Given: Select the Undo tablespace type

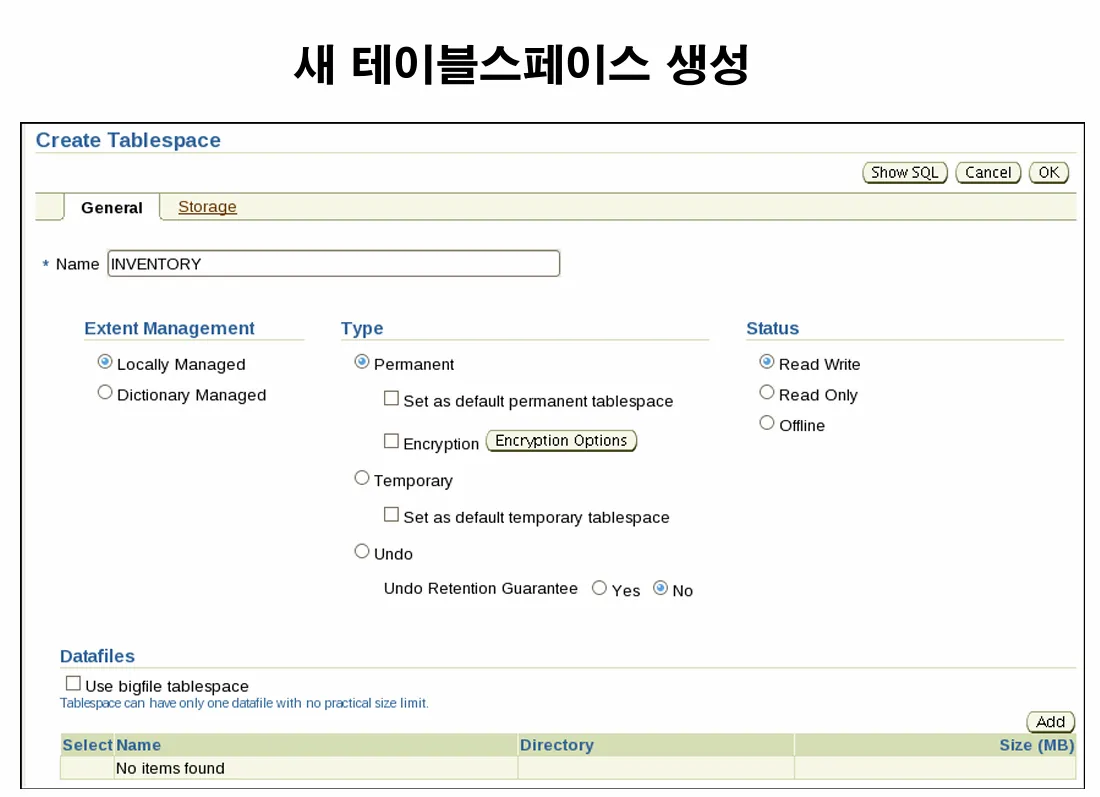Looking at the screenshot, I should click(x=362, y=551).
